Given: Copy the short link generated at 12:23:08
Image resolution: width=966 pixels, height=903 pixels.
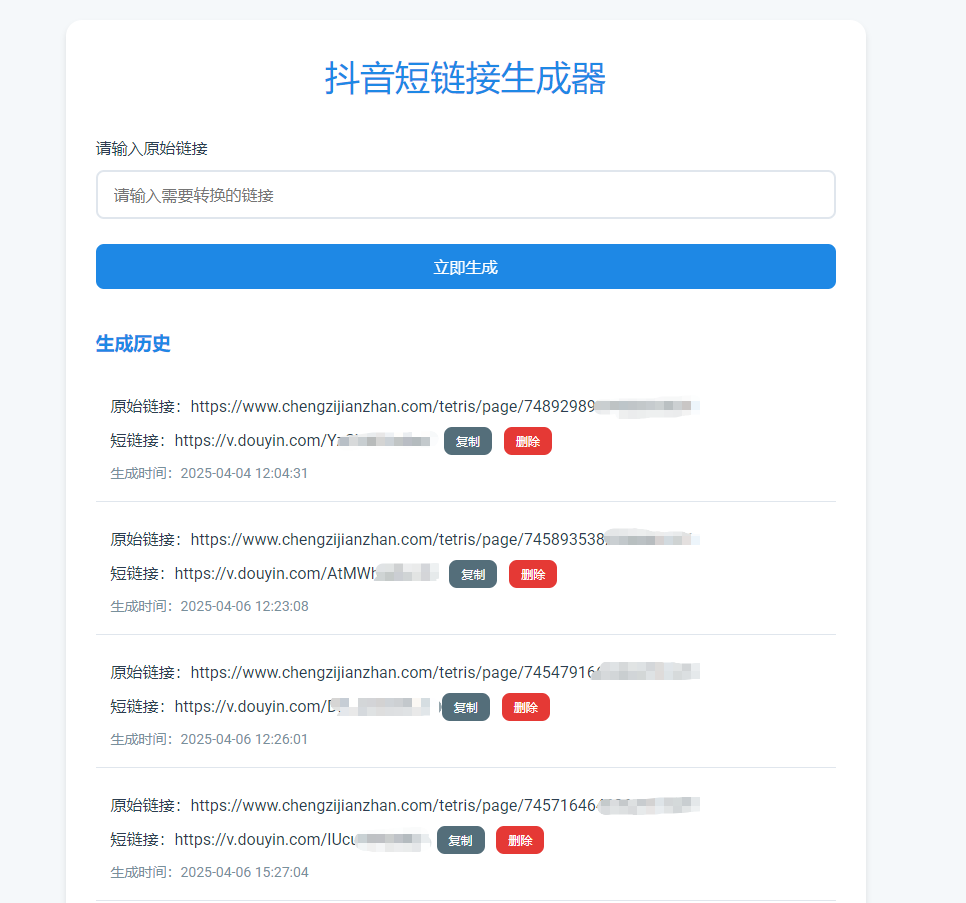Looking at the screenshot, I should click(472, 573).
